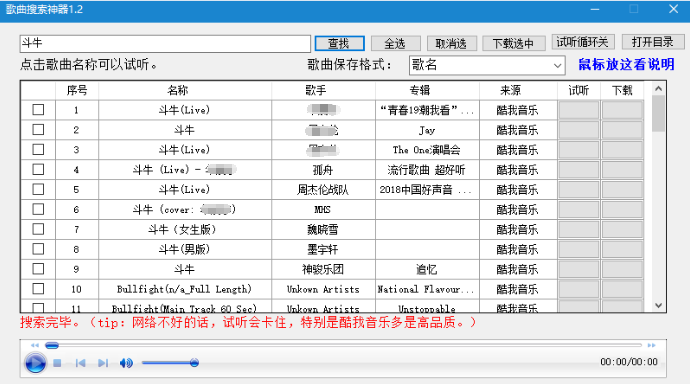Click song name 斗牛(女生版)
This screenshot has width=690, height=384.
click(182, 230)
